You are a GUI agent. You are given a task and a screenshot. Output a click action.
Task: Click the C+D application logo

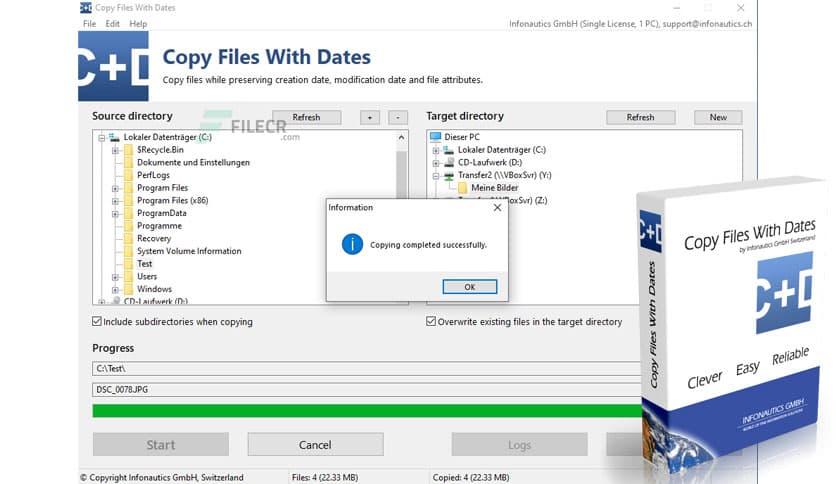coord(114,66)
